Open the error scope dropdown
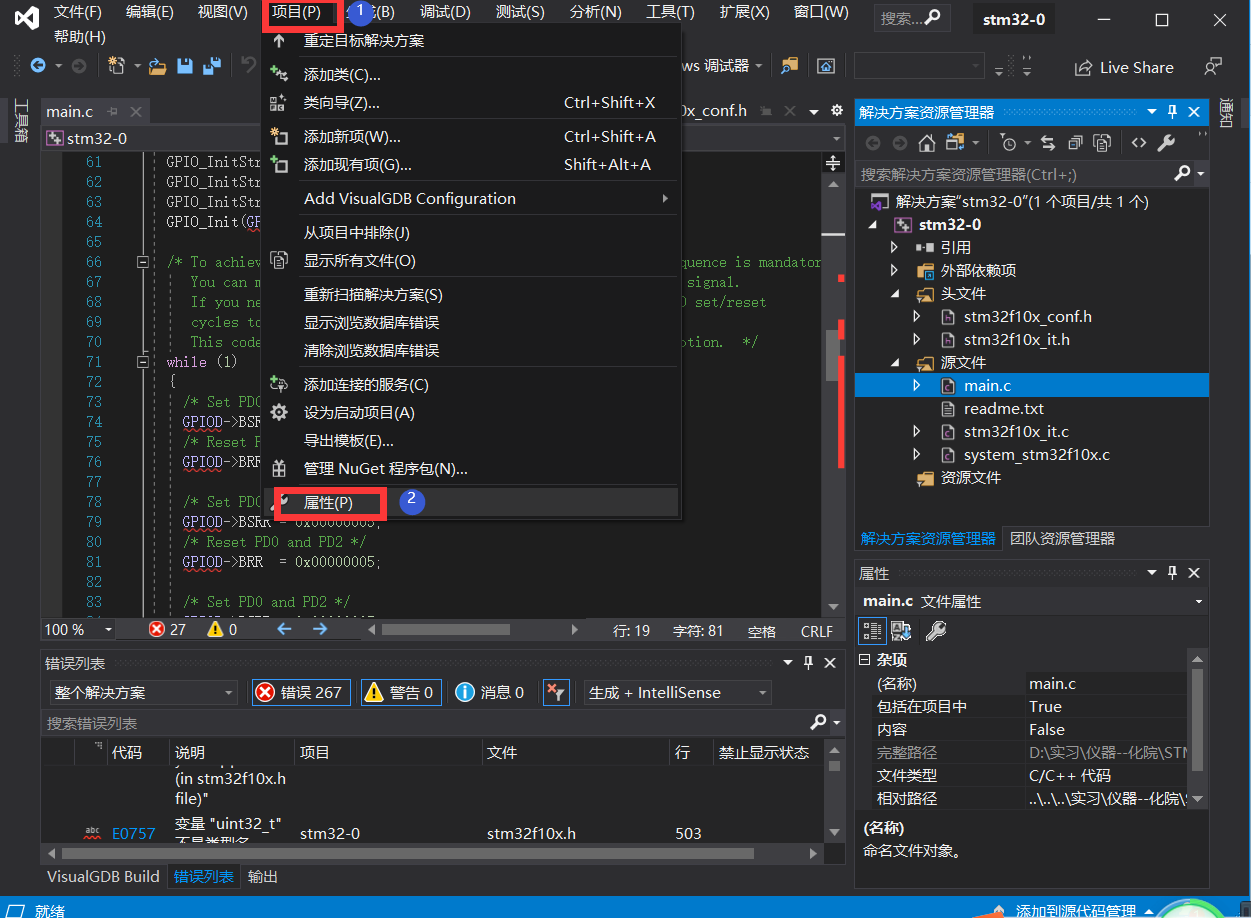This screenshot has width=1251, height=918. point(143,692)
